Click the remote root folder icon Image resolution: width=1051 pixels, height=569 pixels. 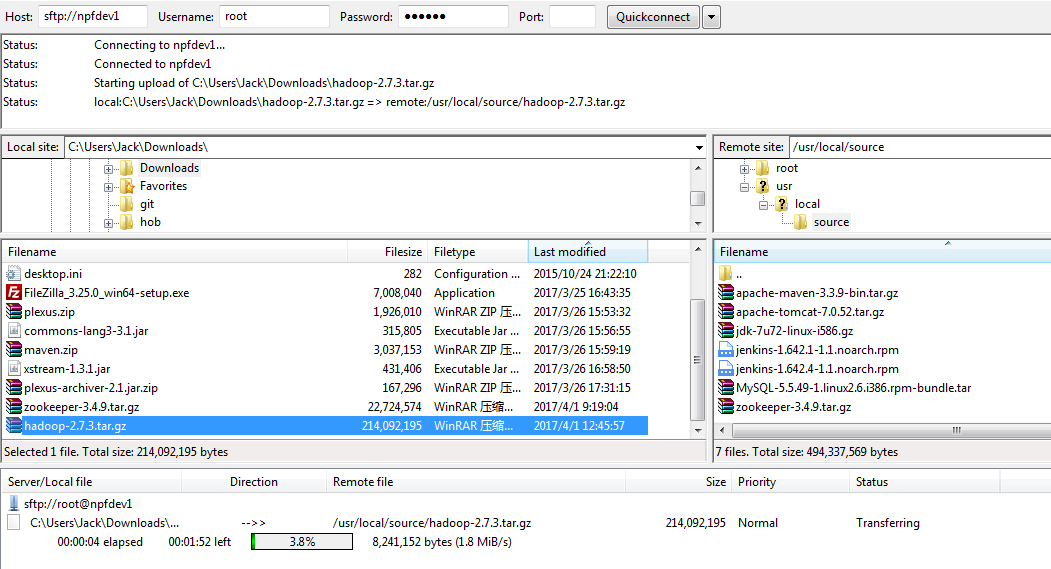[x=763, y=168]
